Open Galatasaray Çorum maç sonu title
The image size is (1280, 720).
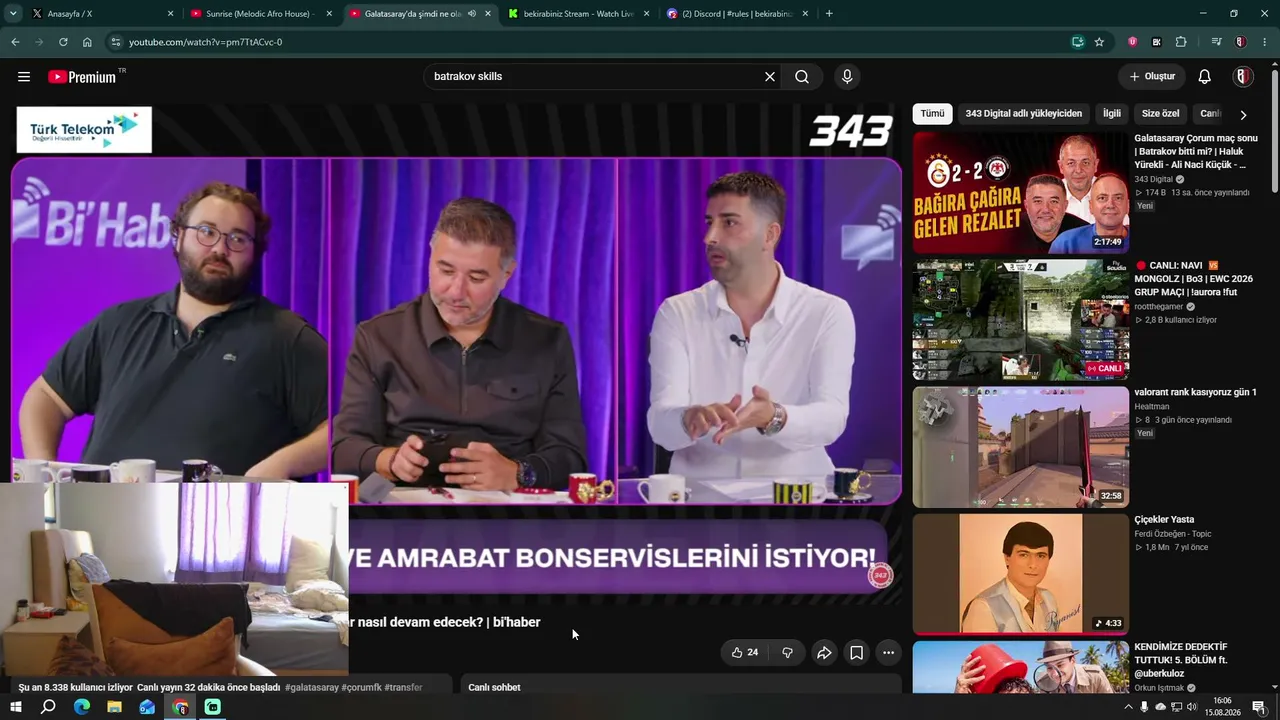coord(1196,151)
